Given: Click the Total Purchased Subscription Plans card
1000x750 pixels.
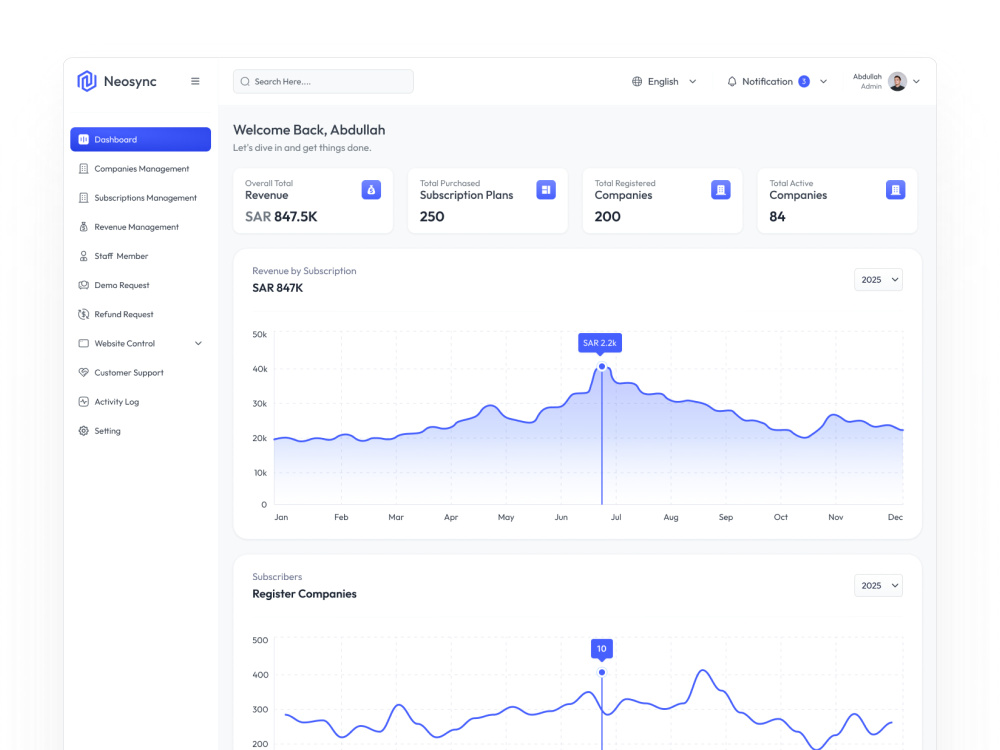Looking at the screenshot, I should tap(488, 201).
